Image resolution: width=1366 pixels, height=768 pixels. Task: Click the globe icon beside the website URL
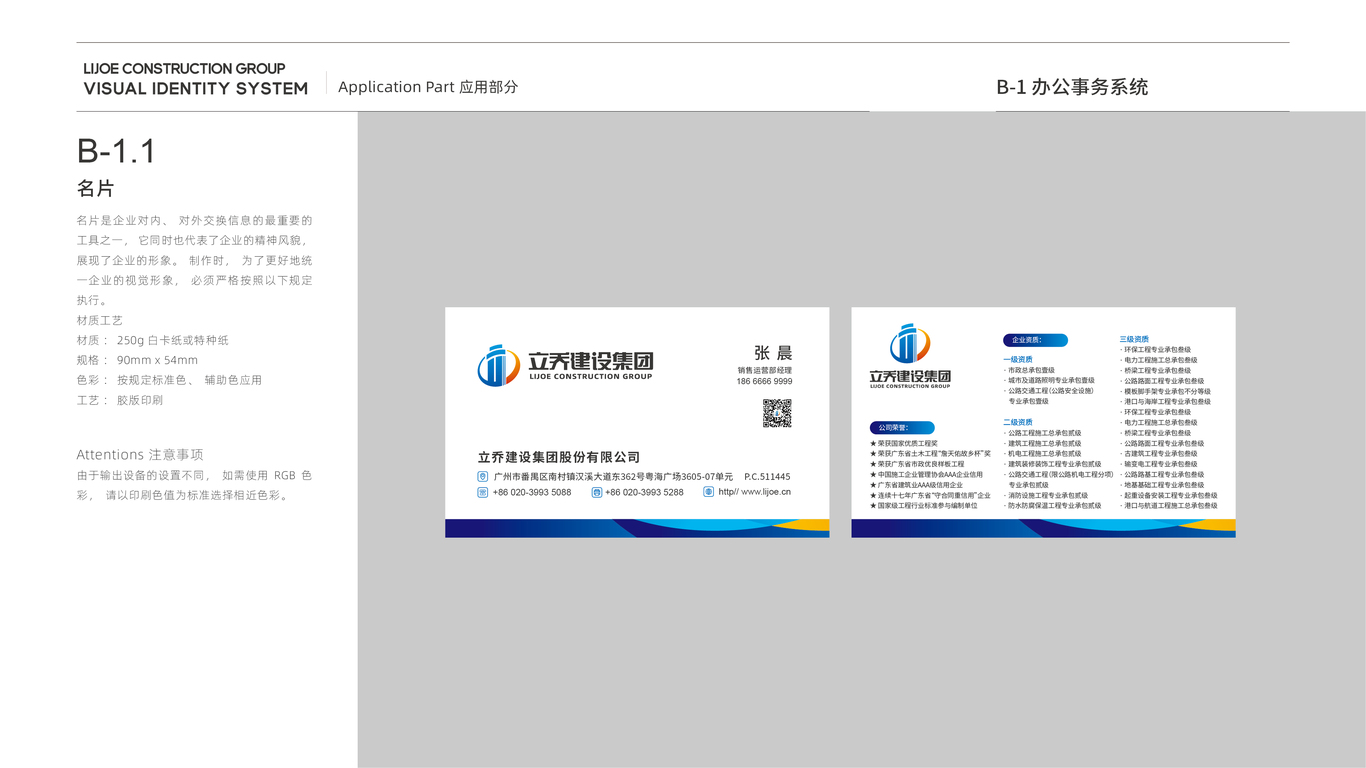708,492
